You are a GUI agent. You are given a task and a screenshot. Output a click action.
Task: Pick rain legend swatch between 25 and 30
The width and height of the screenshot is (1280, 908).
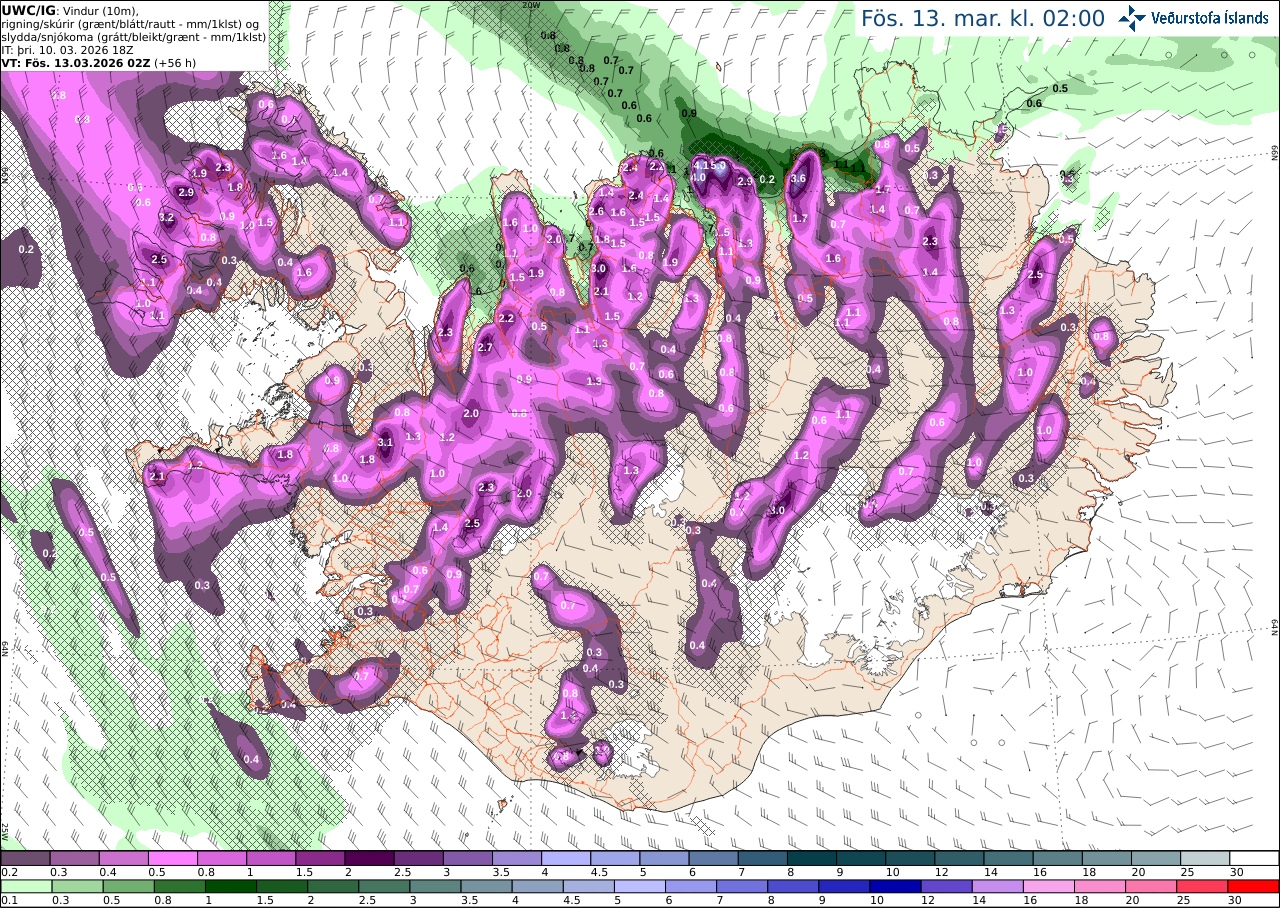1203,886
